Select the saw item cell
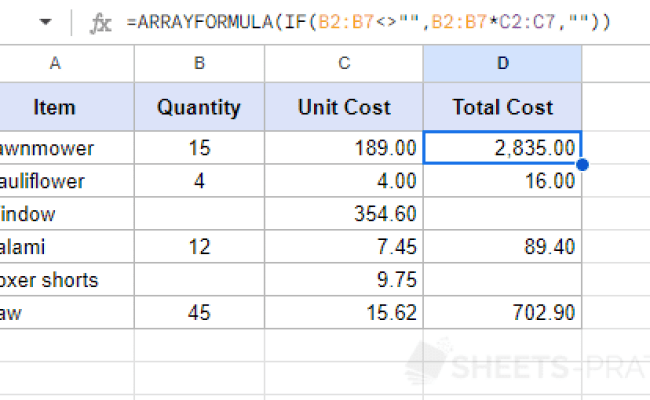 (x=67, y=313)
